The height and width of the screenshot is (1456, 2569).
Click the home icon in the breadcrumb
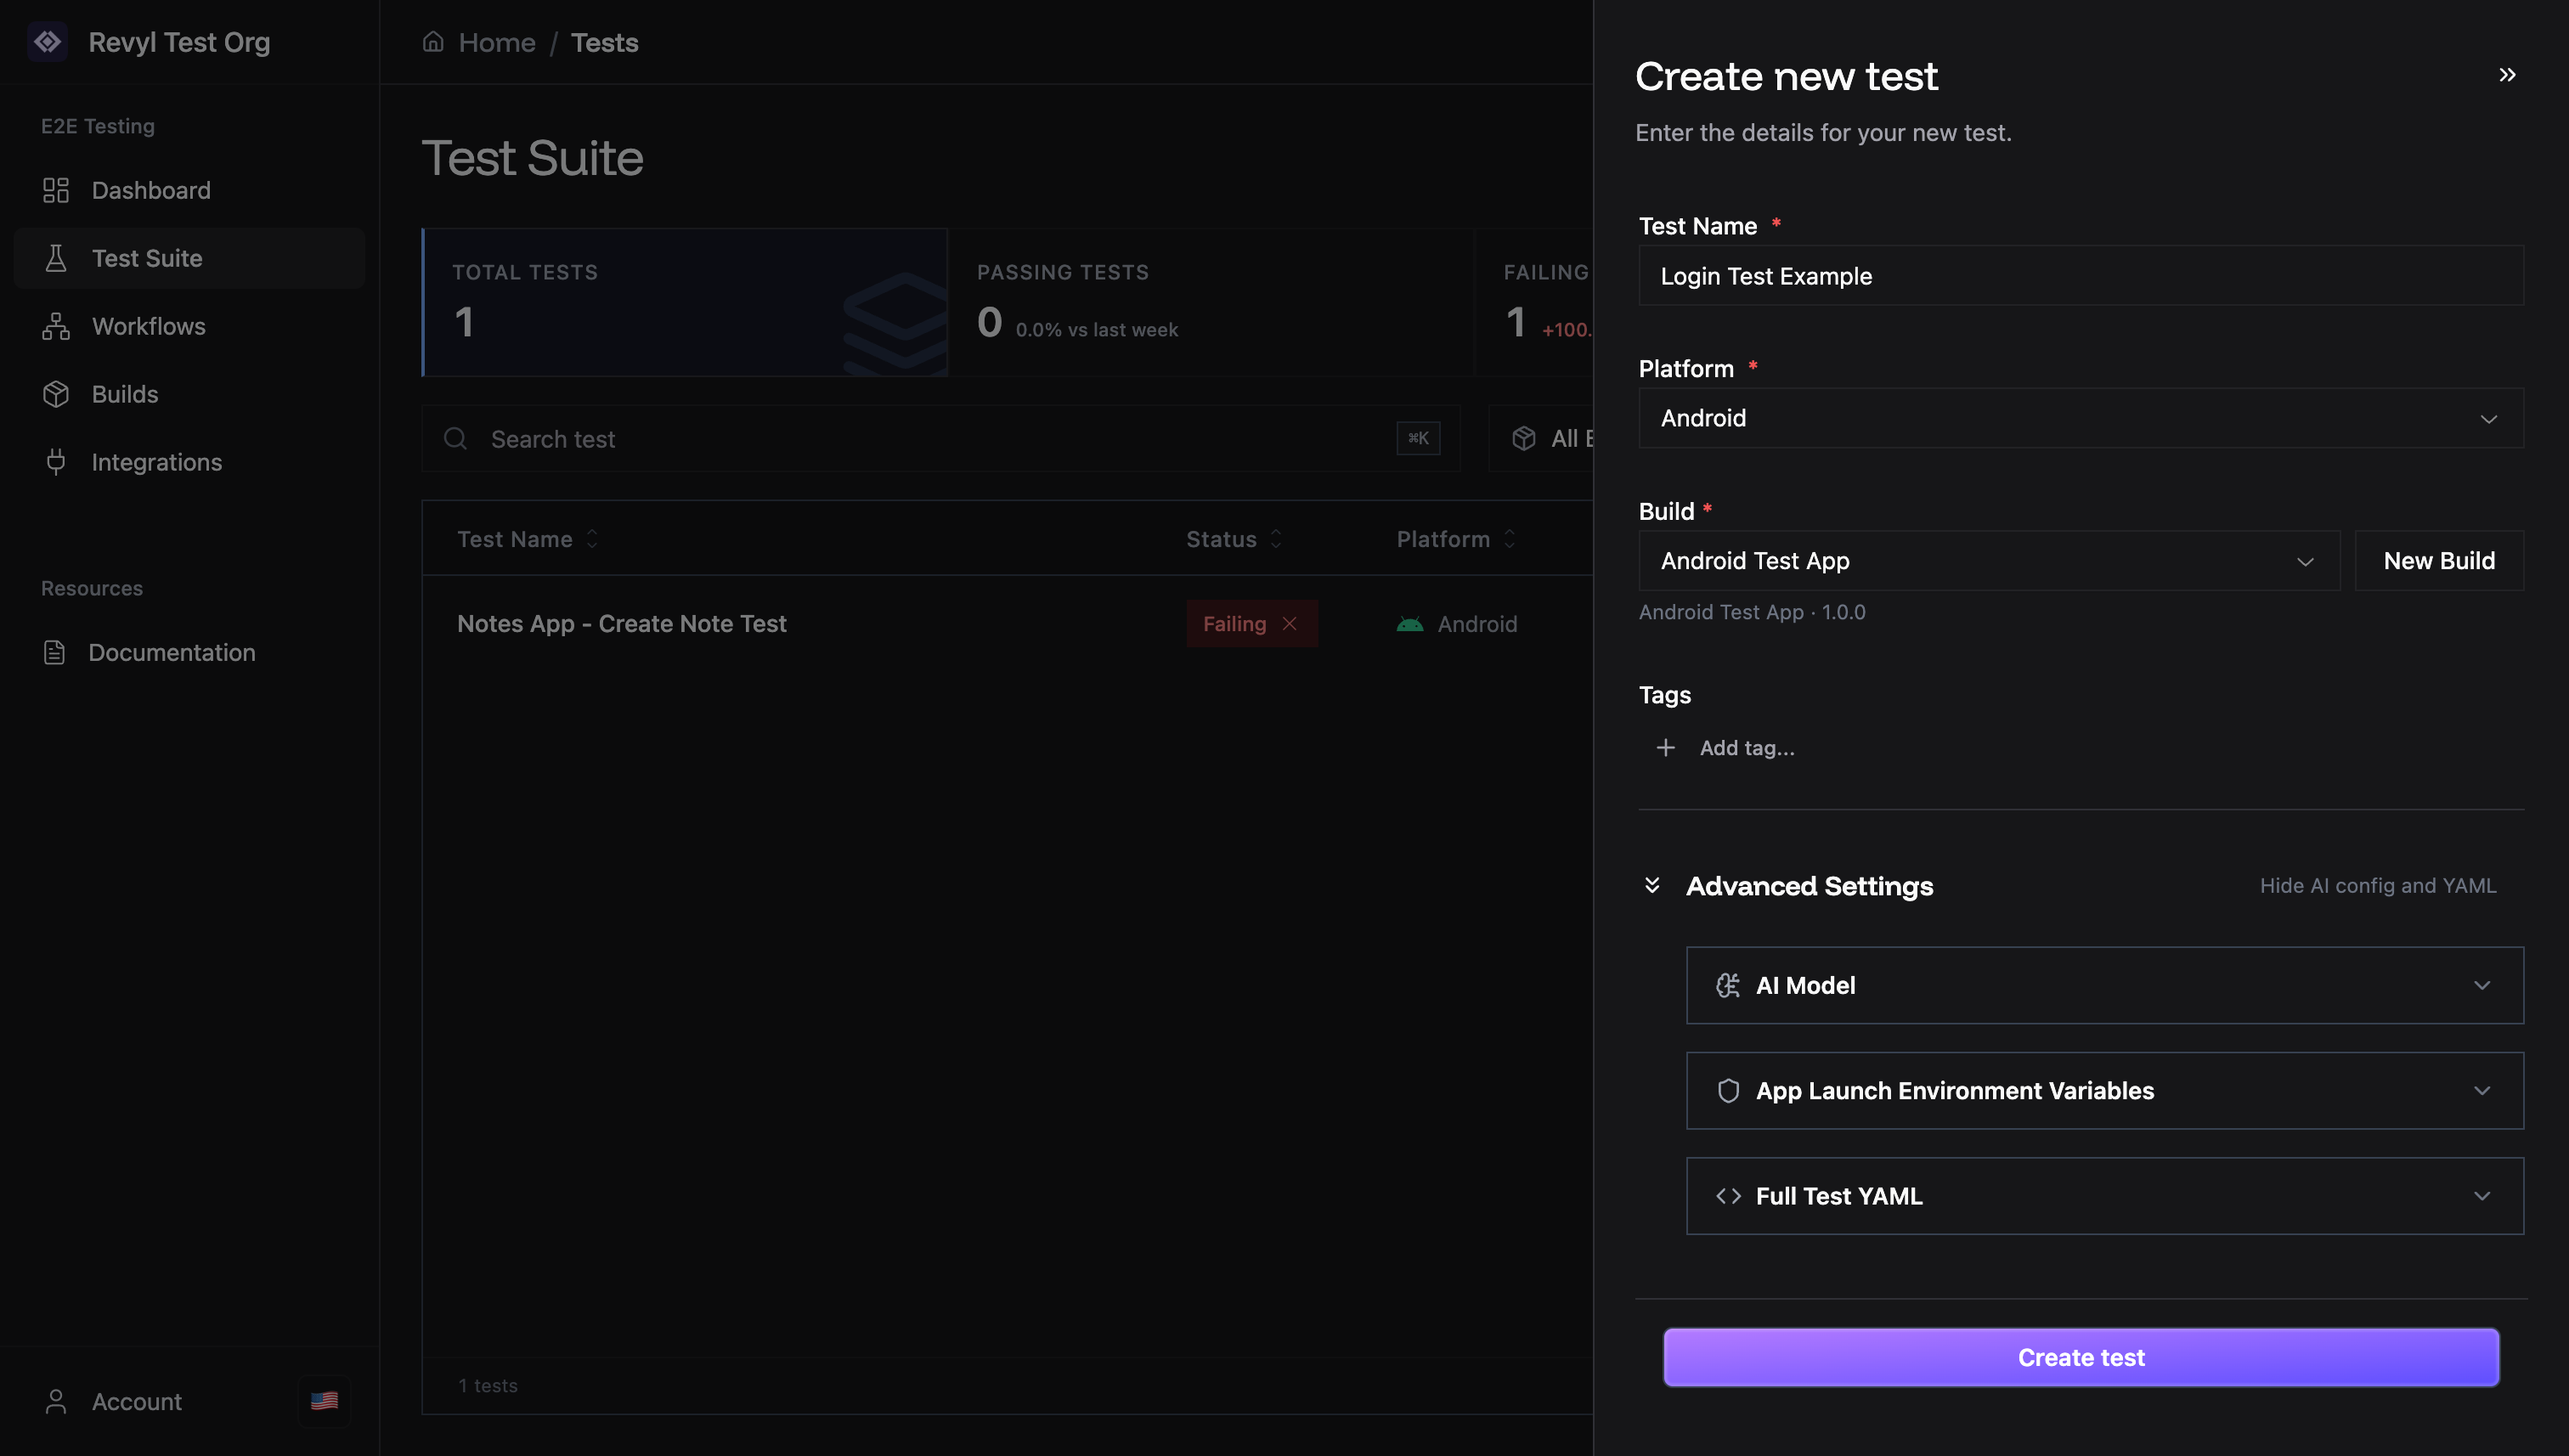tap(432, 41)
